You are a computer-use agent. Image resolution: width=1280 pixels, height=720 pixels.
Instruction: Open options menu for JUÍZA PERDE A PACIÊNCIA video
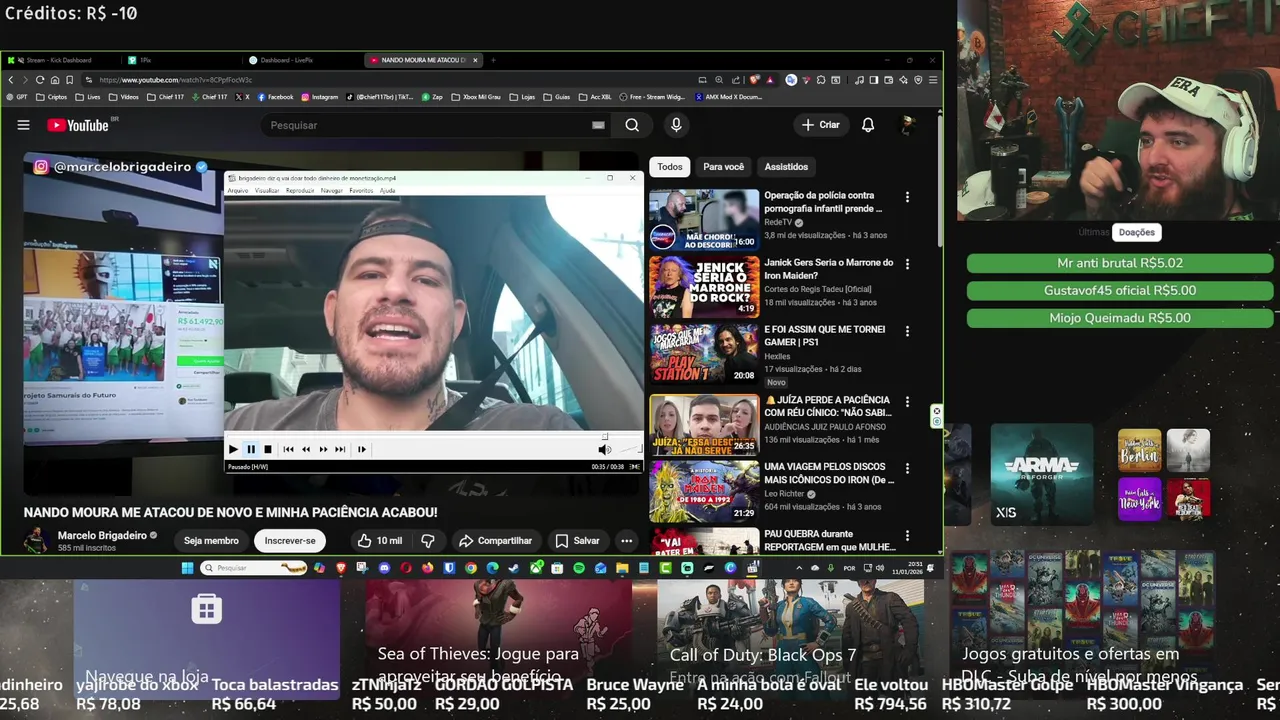(x=907, y=402)
